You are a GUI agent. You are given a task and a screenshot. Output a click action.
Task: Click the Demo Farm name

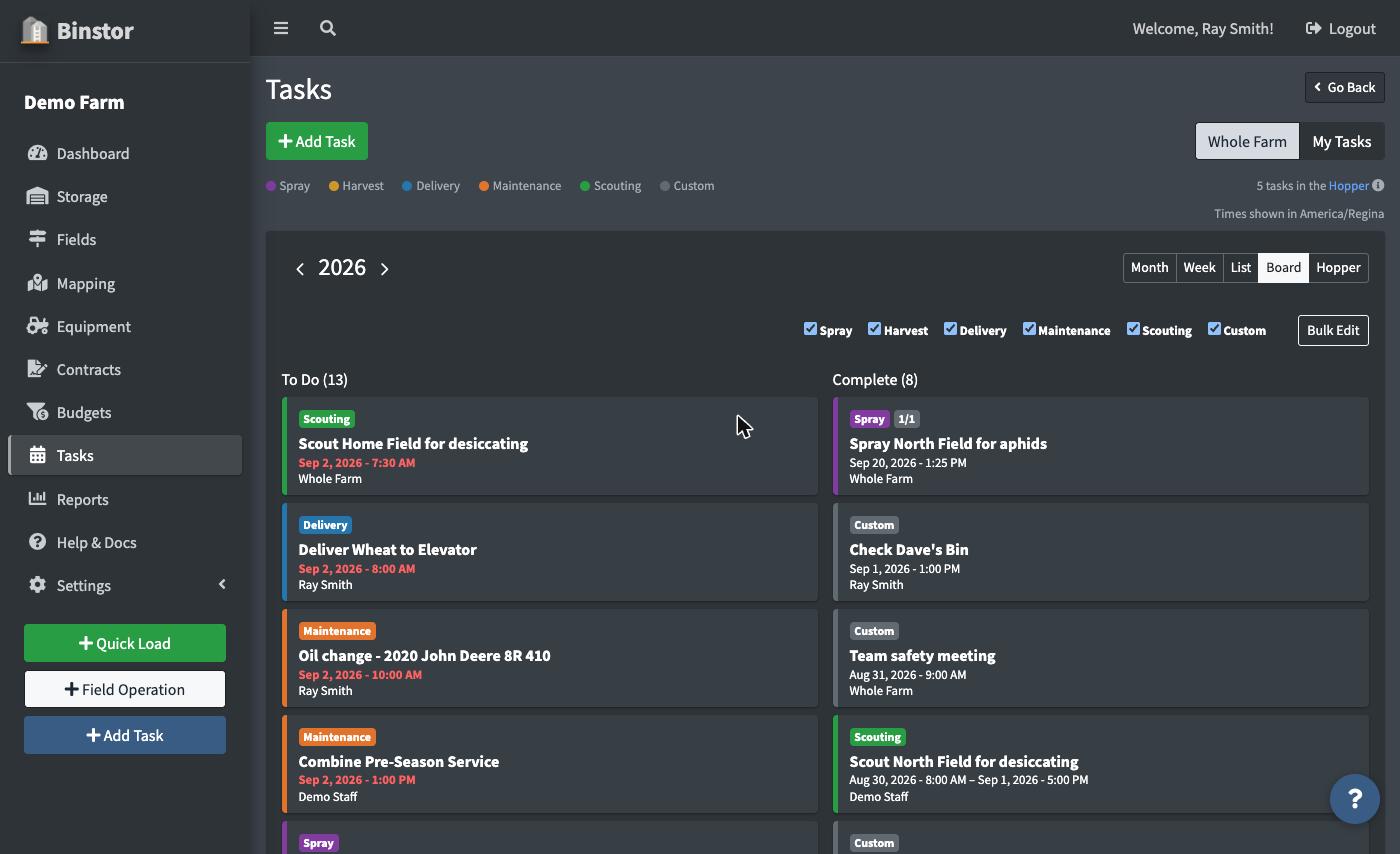[74, 102]
